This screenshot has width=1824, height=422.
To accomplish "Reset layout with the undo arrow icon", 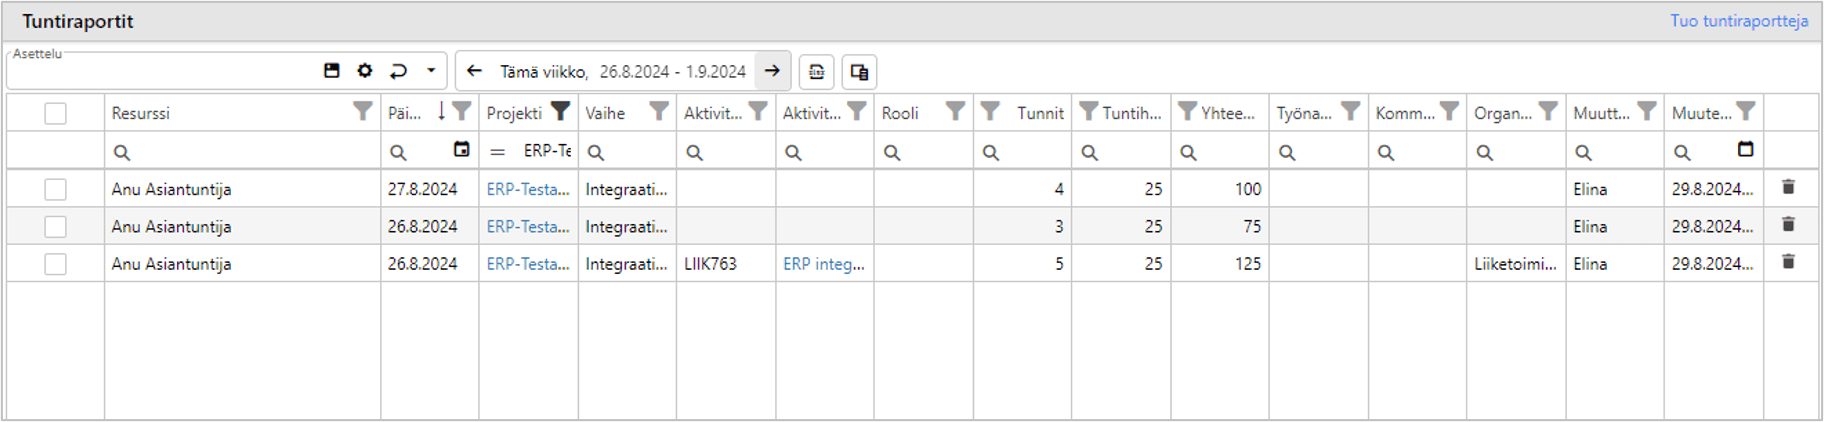I will click(398, 71).
